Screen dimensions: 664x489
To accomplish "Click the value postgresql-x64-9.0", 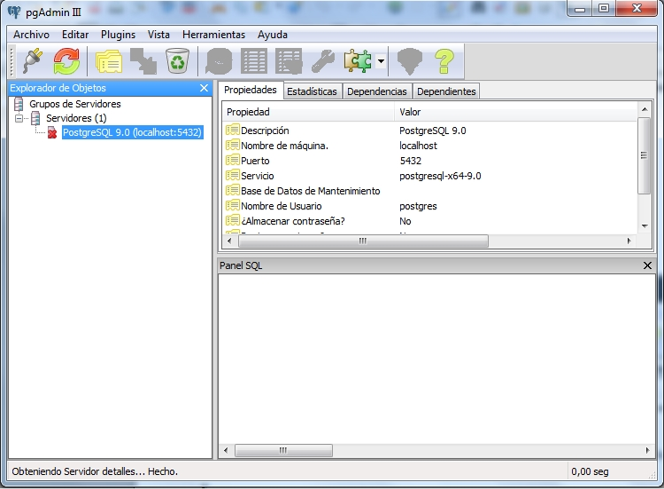I will [440, 176].
